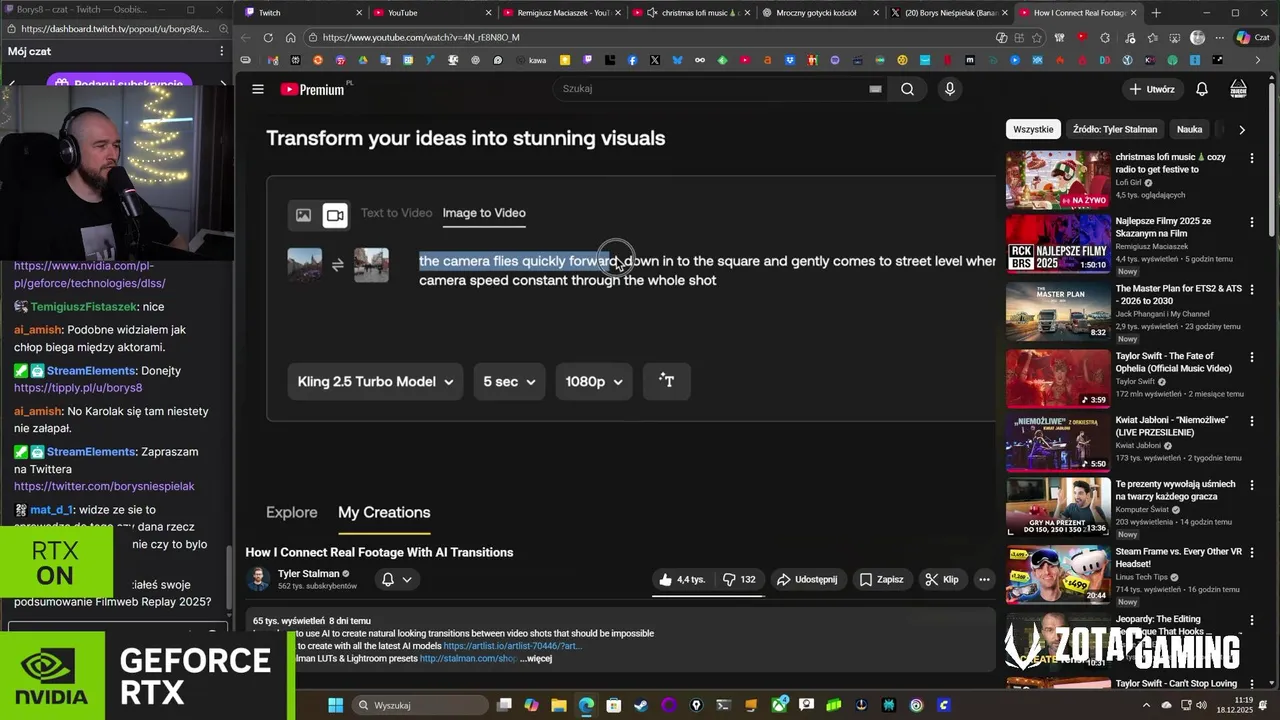Open Copilot Czat button in browser
This screenshot has height=720, width=1280.
[1256, 37]
